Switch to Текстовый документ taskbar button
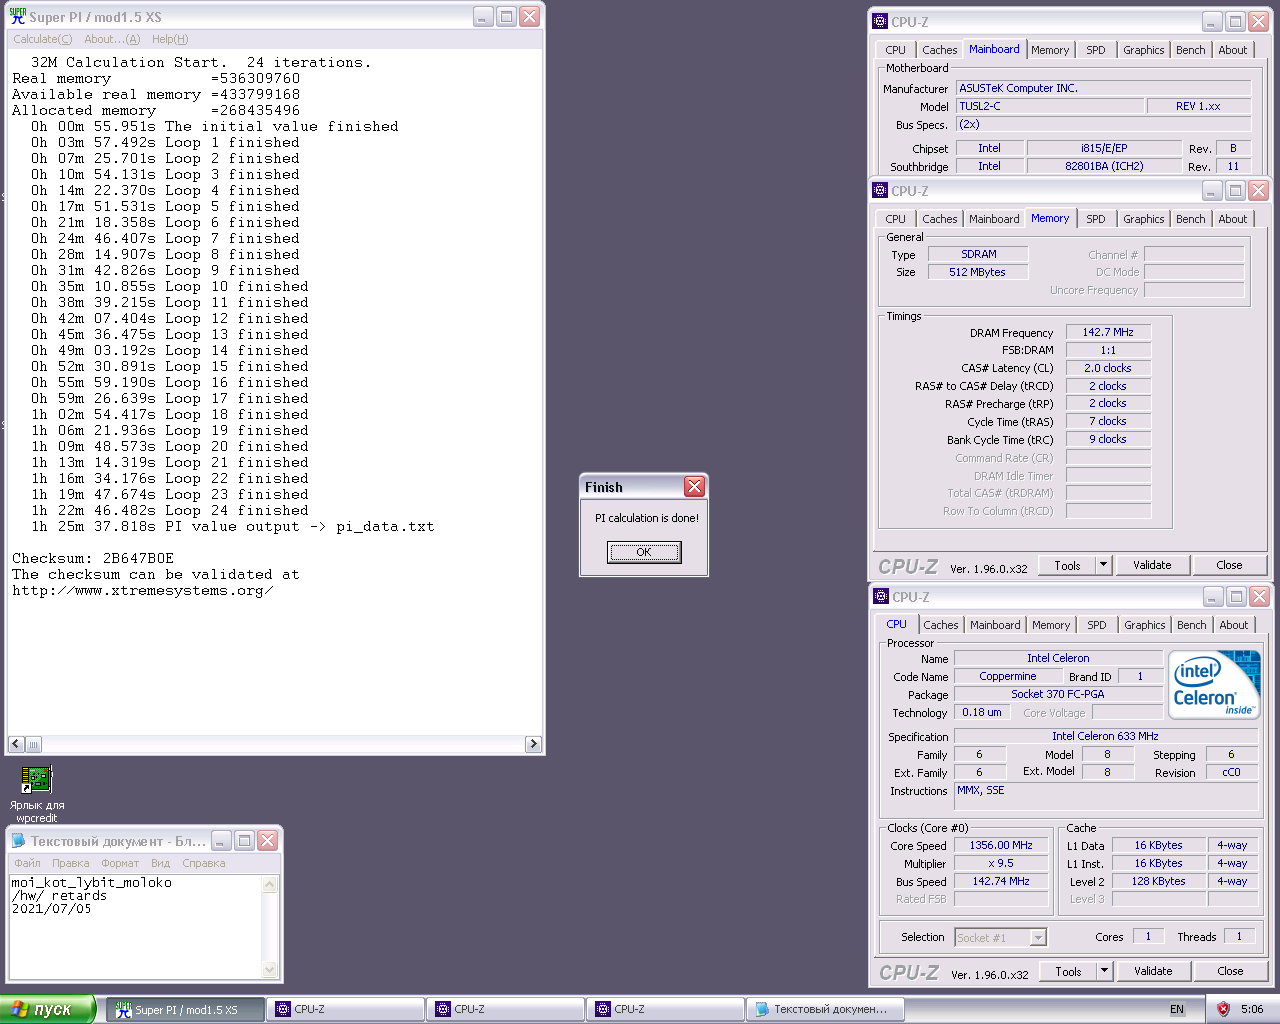Viewport: 1280px width, 1024px height. (826, 1009)
